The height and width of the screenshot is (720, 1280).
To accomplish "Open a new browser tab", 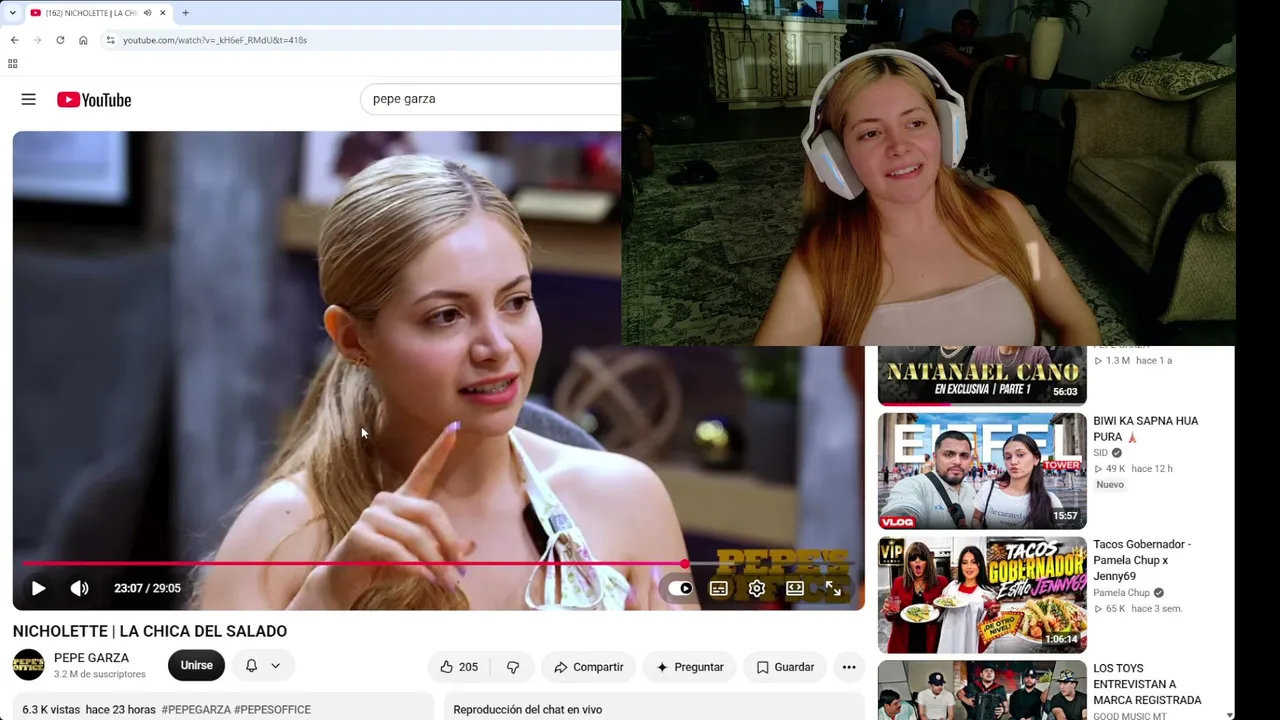I will (185, 13).
